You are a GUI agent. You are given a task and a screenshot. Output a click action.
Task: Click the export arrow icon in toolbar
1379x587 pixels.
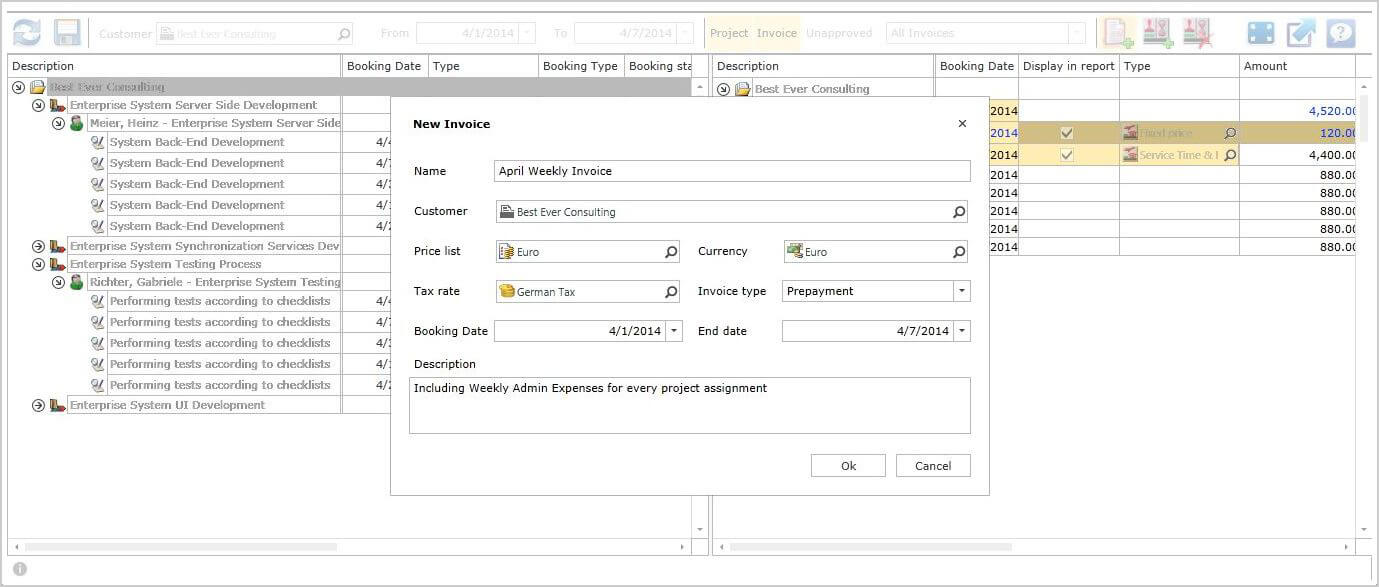pyautogui.click(x=1301, y=33)
